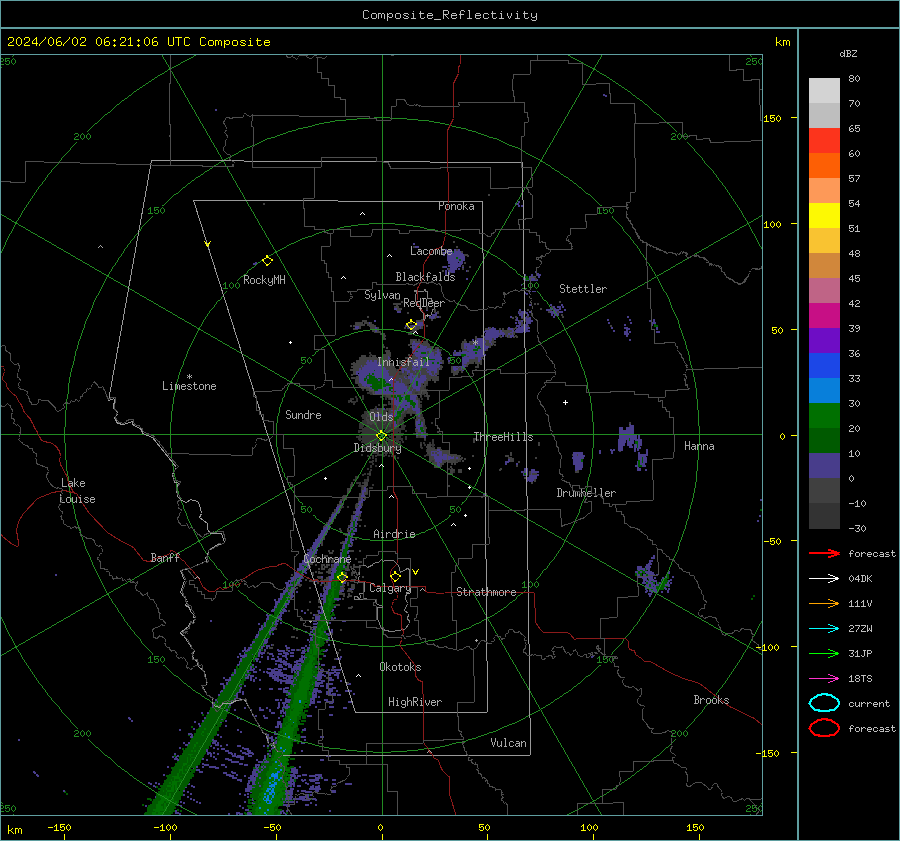Select the magenta swatch in dBZ legend

click(824, 316)
